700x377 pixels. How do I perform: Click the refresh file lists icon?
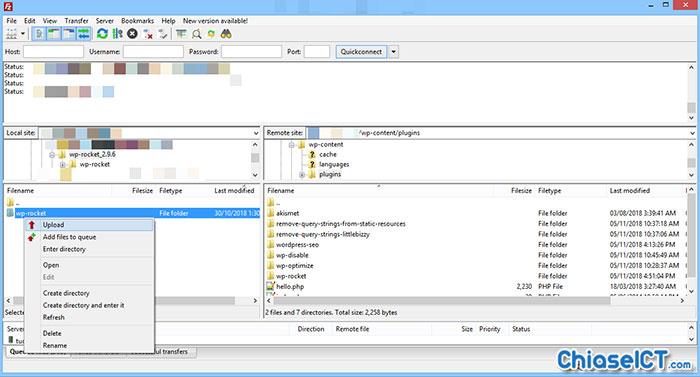[102, 34]
